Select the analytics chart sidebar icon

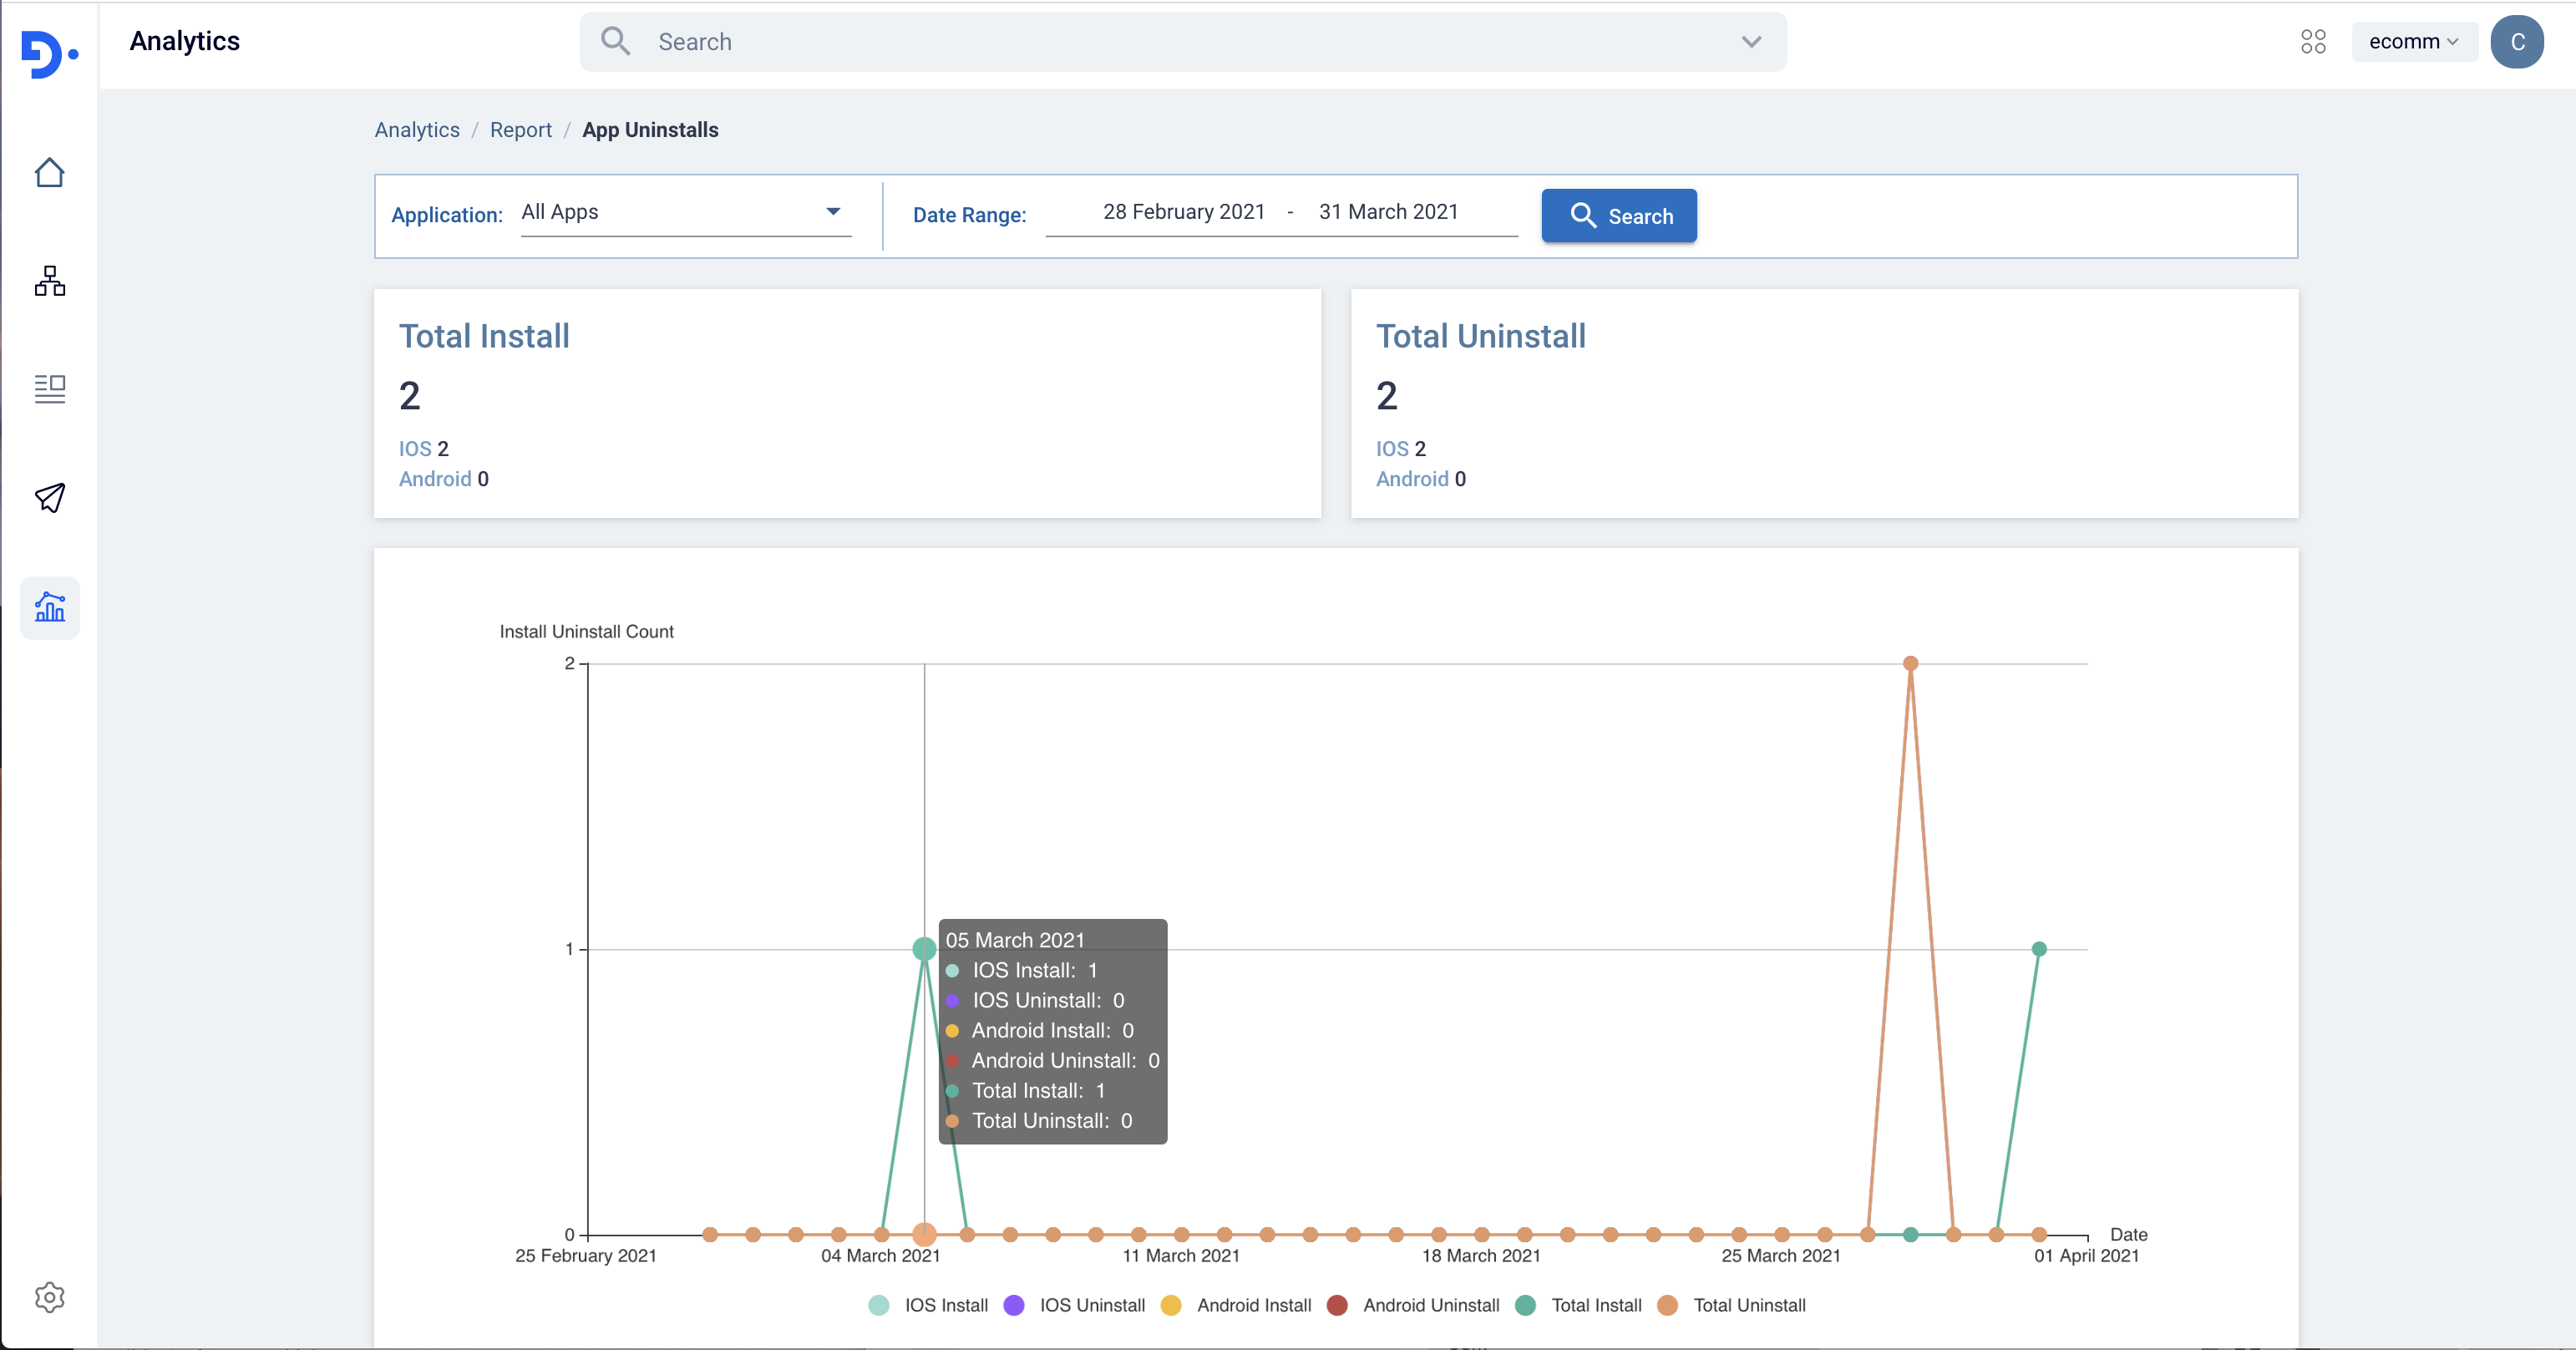click(49, 607)
